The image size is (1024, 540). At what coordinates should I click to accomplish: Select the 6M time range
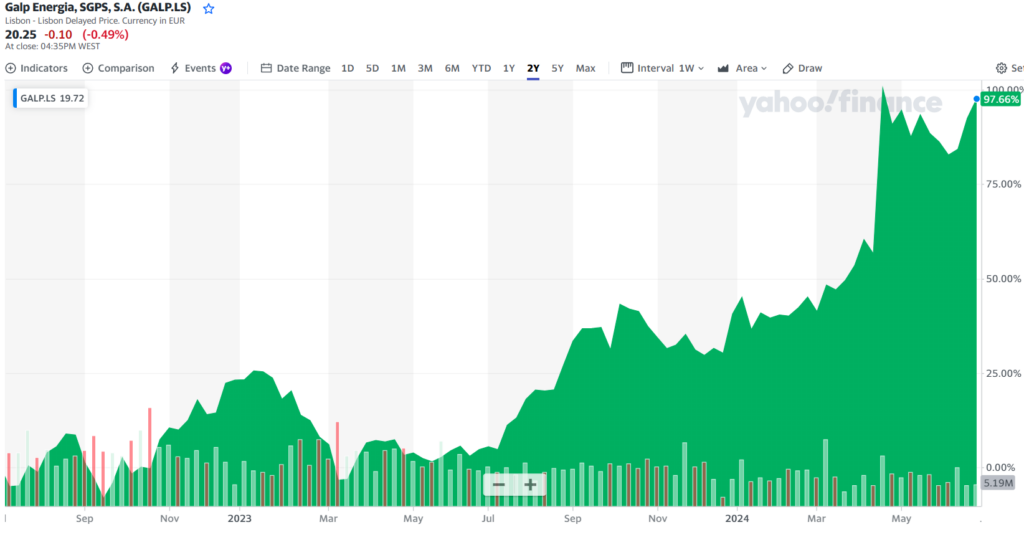452,68
